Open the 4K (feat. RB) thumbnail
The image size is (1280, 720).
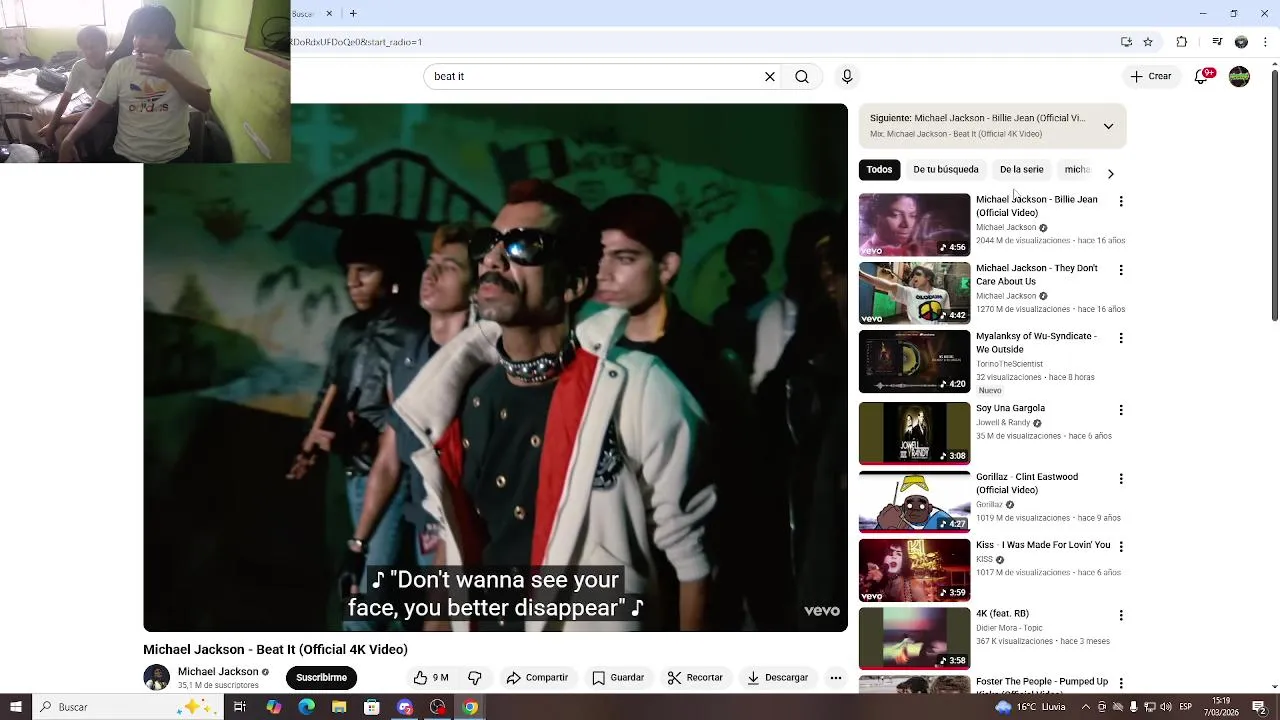pos(914,639)
